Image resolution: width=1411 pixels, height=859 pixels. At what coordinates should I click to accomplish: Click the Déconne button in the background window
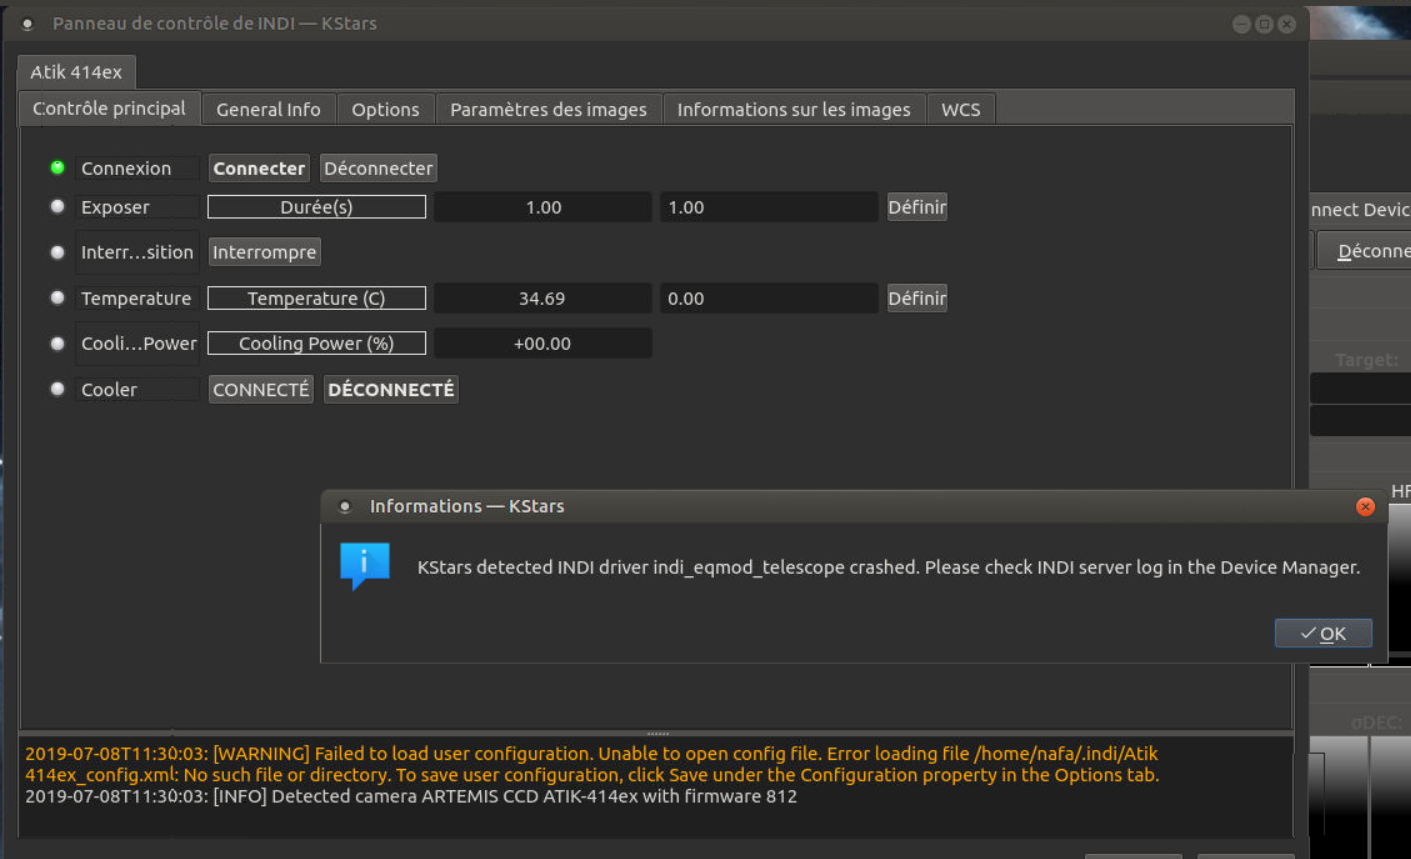pos(1364,250)
